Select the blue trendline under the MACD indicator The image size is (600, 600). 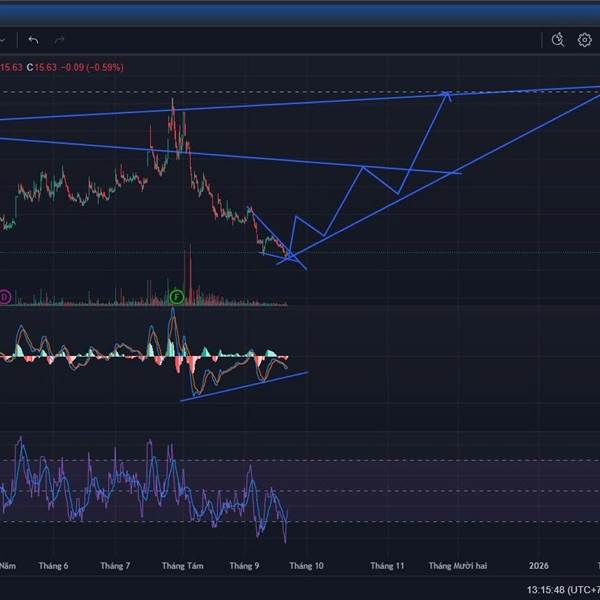coord(245,387)
